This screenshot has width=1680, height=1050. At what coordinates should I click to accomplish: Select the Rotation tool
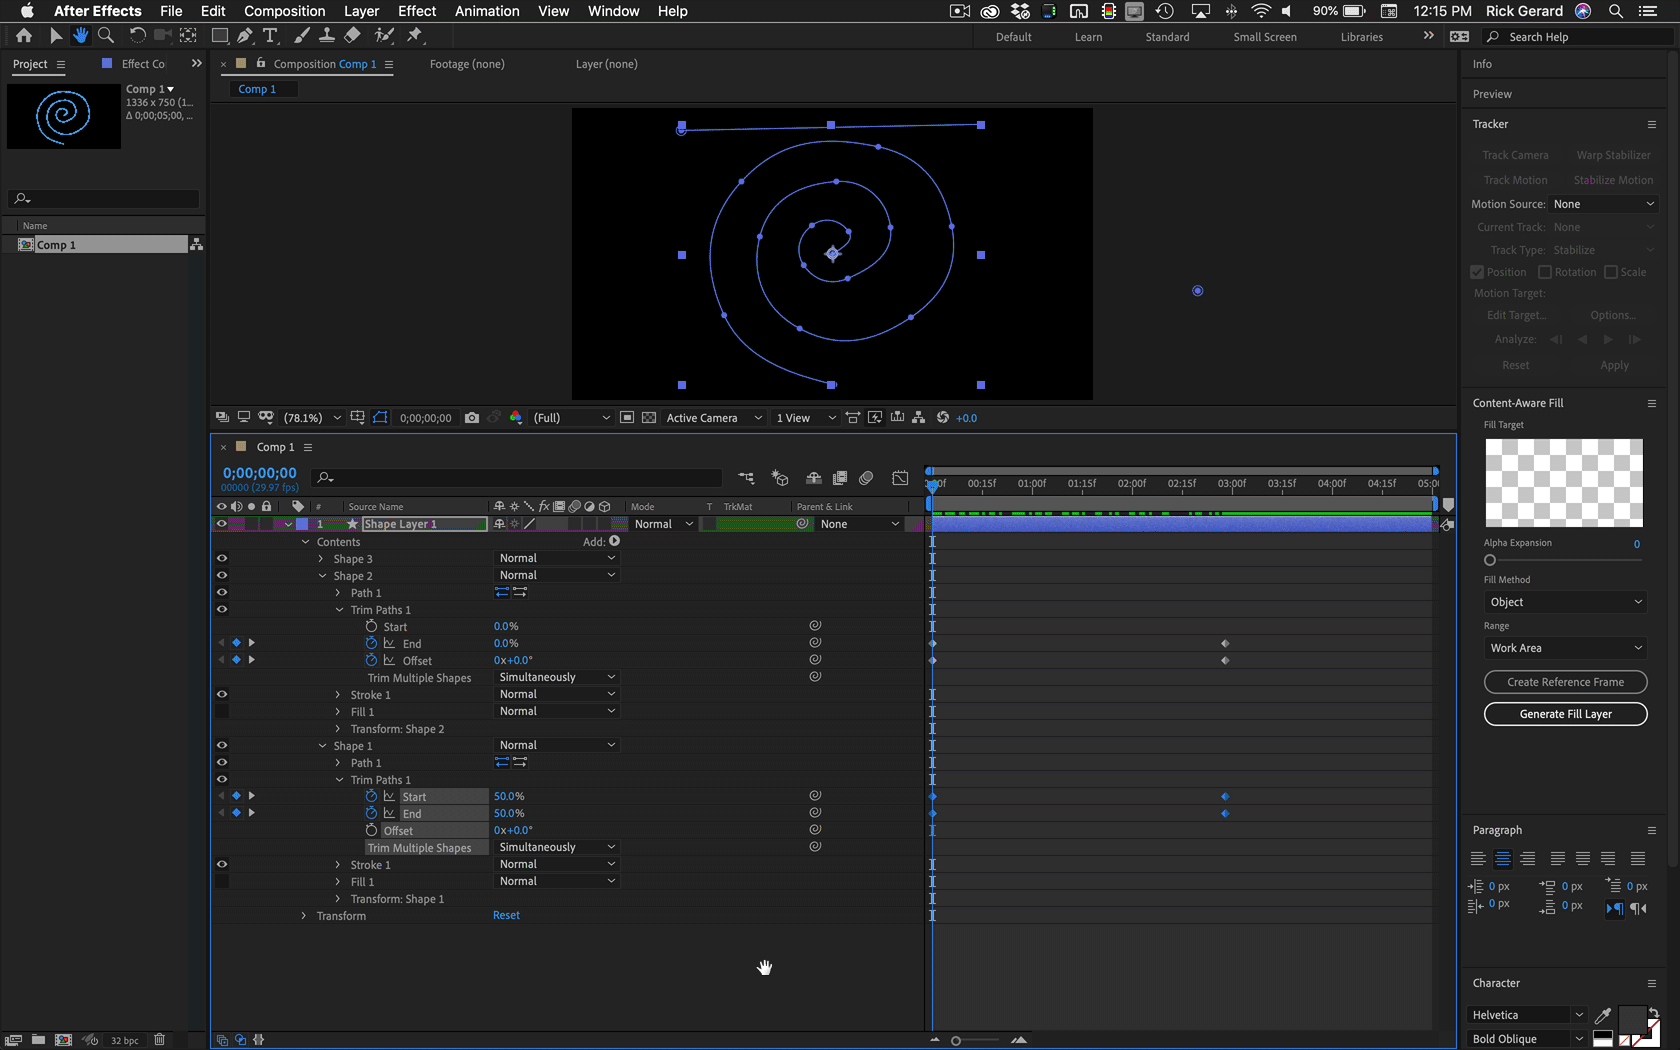tap(137, 36)
